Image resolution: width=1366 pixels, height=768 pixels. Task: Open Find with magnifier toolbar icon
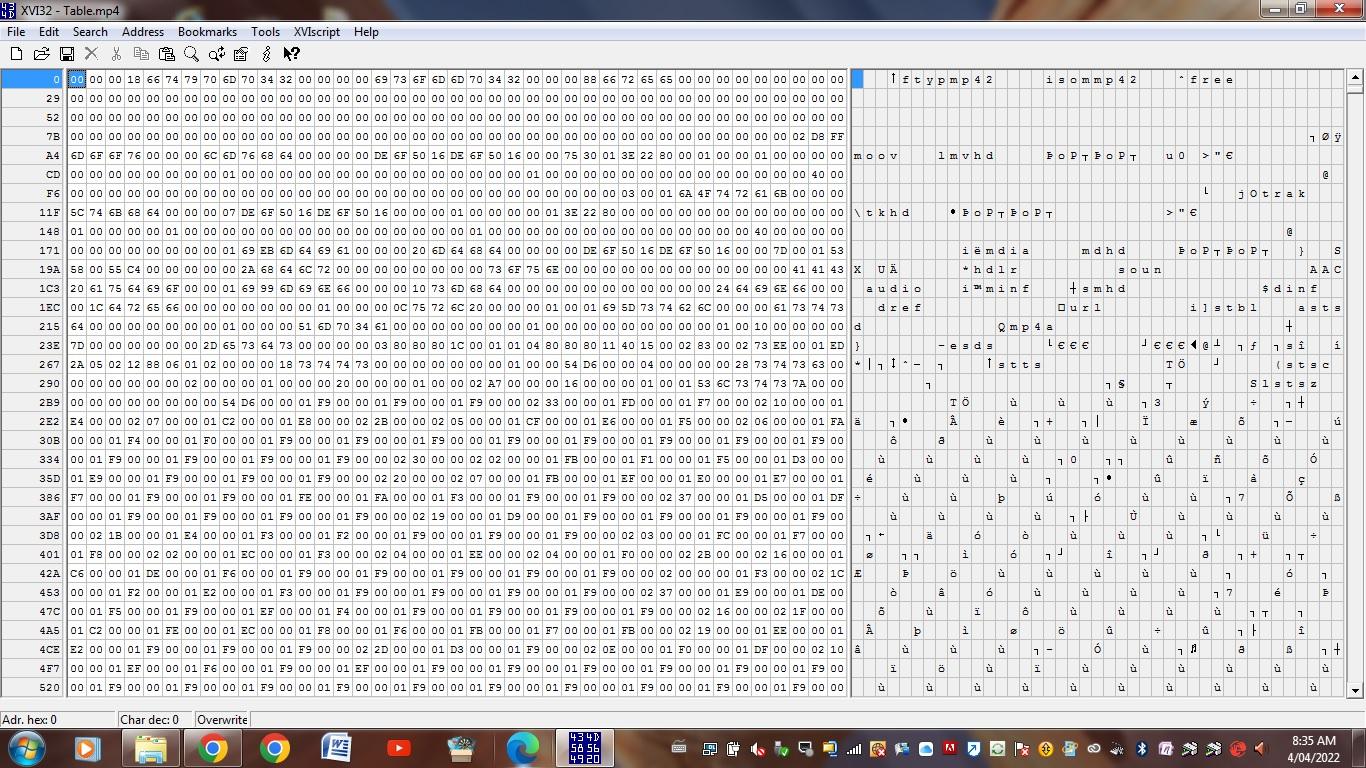(x=191, y=54)
